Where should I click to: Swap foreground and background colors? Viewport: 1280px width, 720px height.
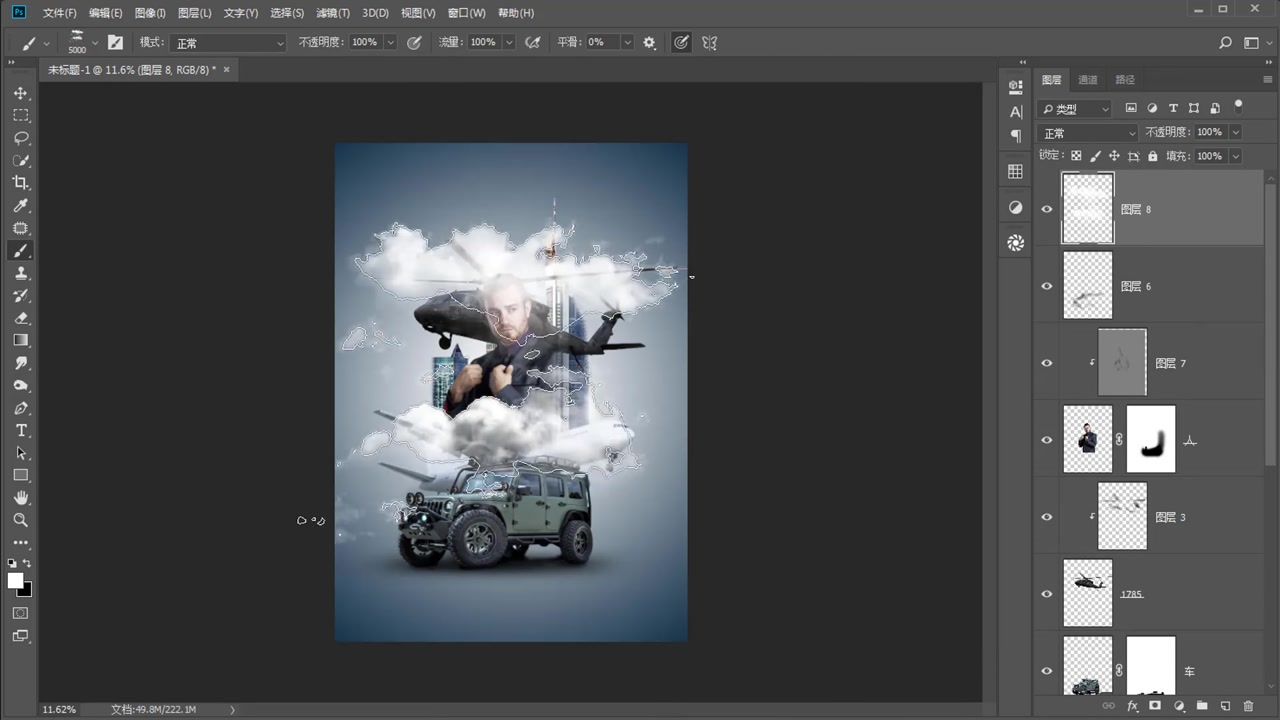(x=27, y=564)
